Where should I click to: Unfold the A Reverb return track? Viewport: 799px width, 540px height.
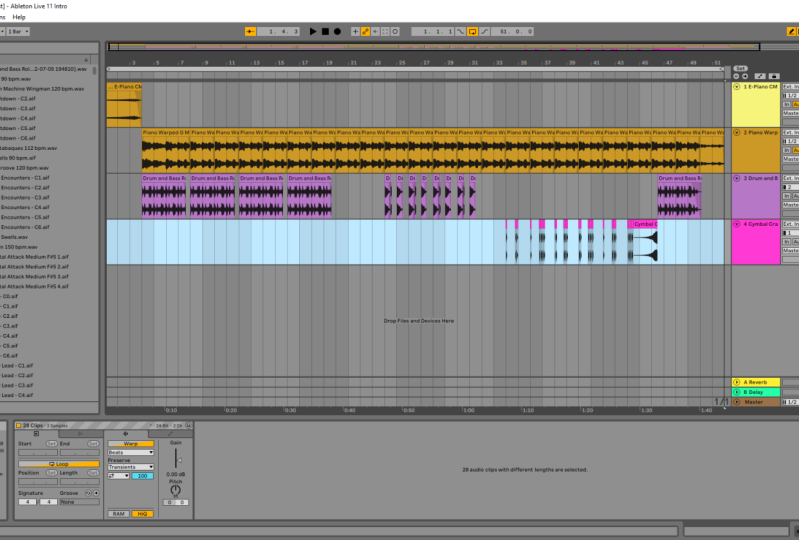737,382
